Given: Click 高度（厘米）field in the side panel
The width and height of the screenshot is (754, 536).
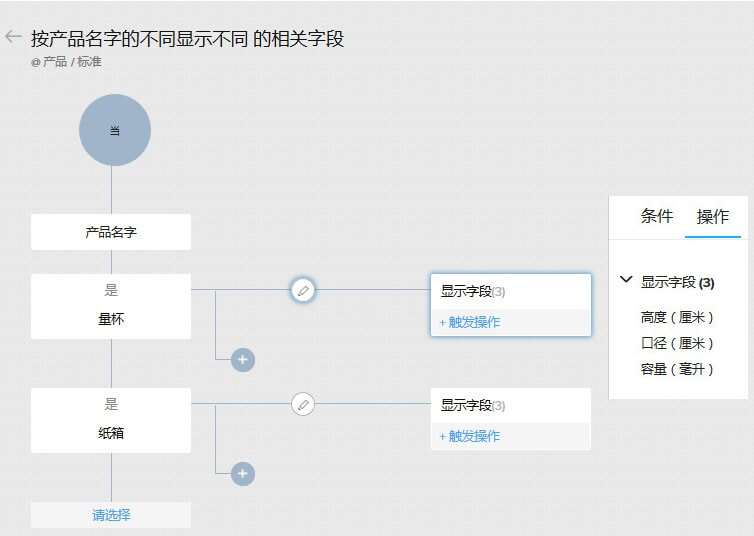Looking at the screenshot, I should click(x=678, y=317).
